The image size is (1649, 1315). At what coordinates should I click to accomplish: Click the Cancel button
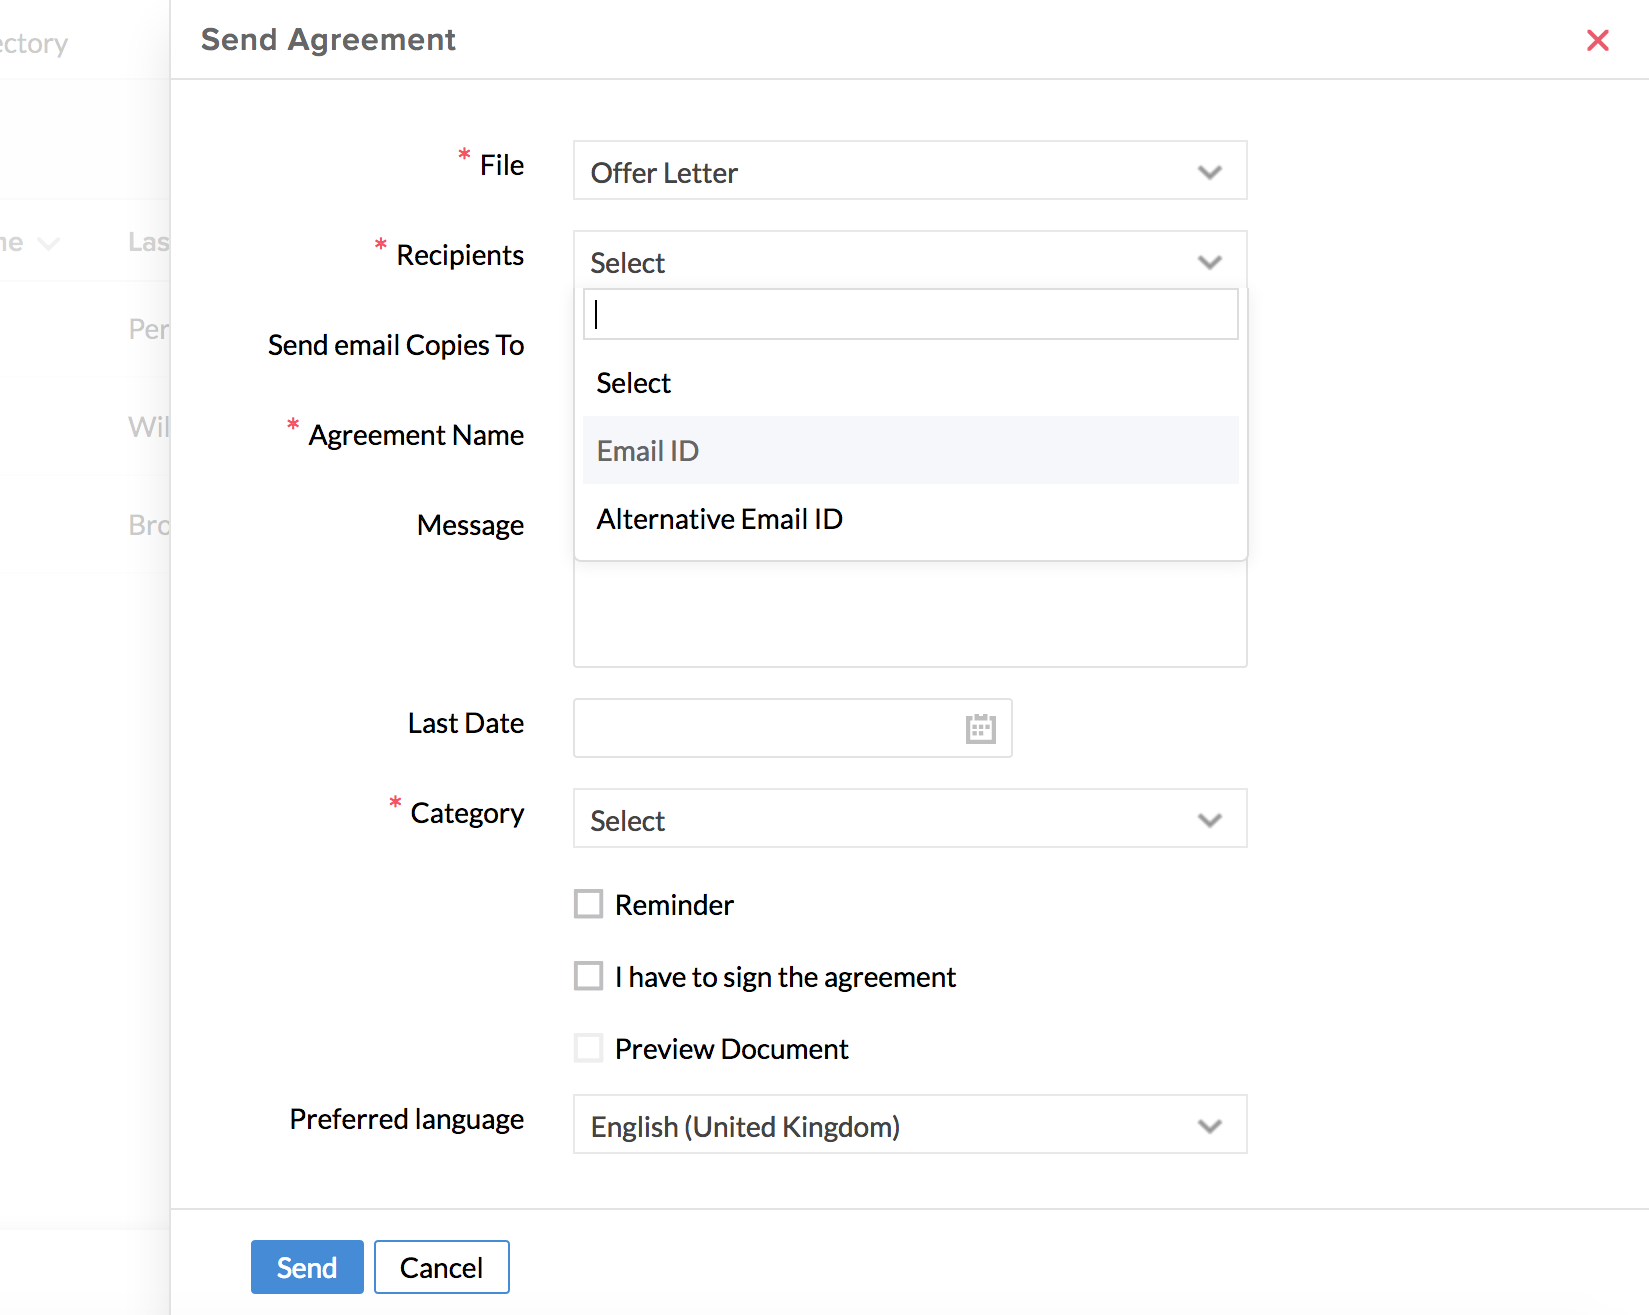tap(441, 1267)
